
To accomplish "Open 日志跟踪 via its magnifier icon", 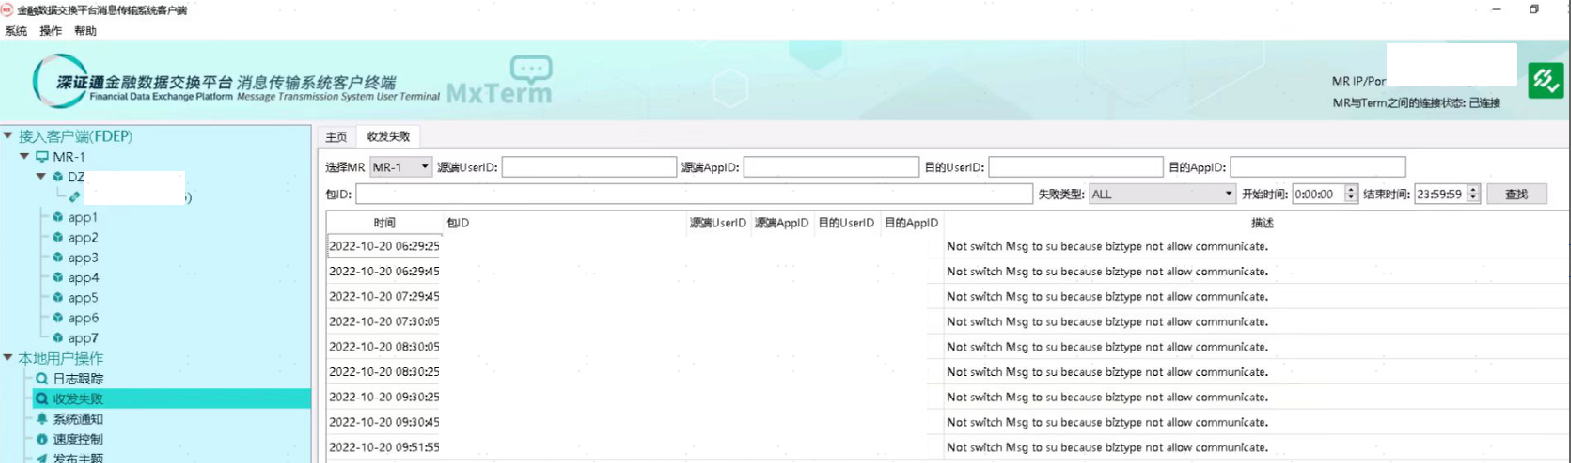I will [x=42, y=378].
